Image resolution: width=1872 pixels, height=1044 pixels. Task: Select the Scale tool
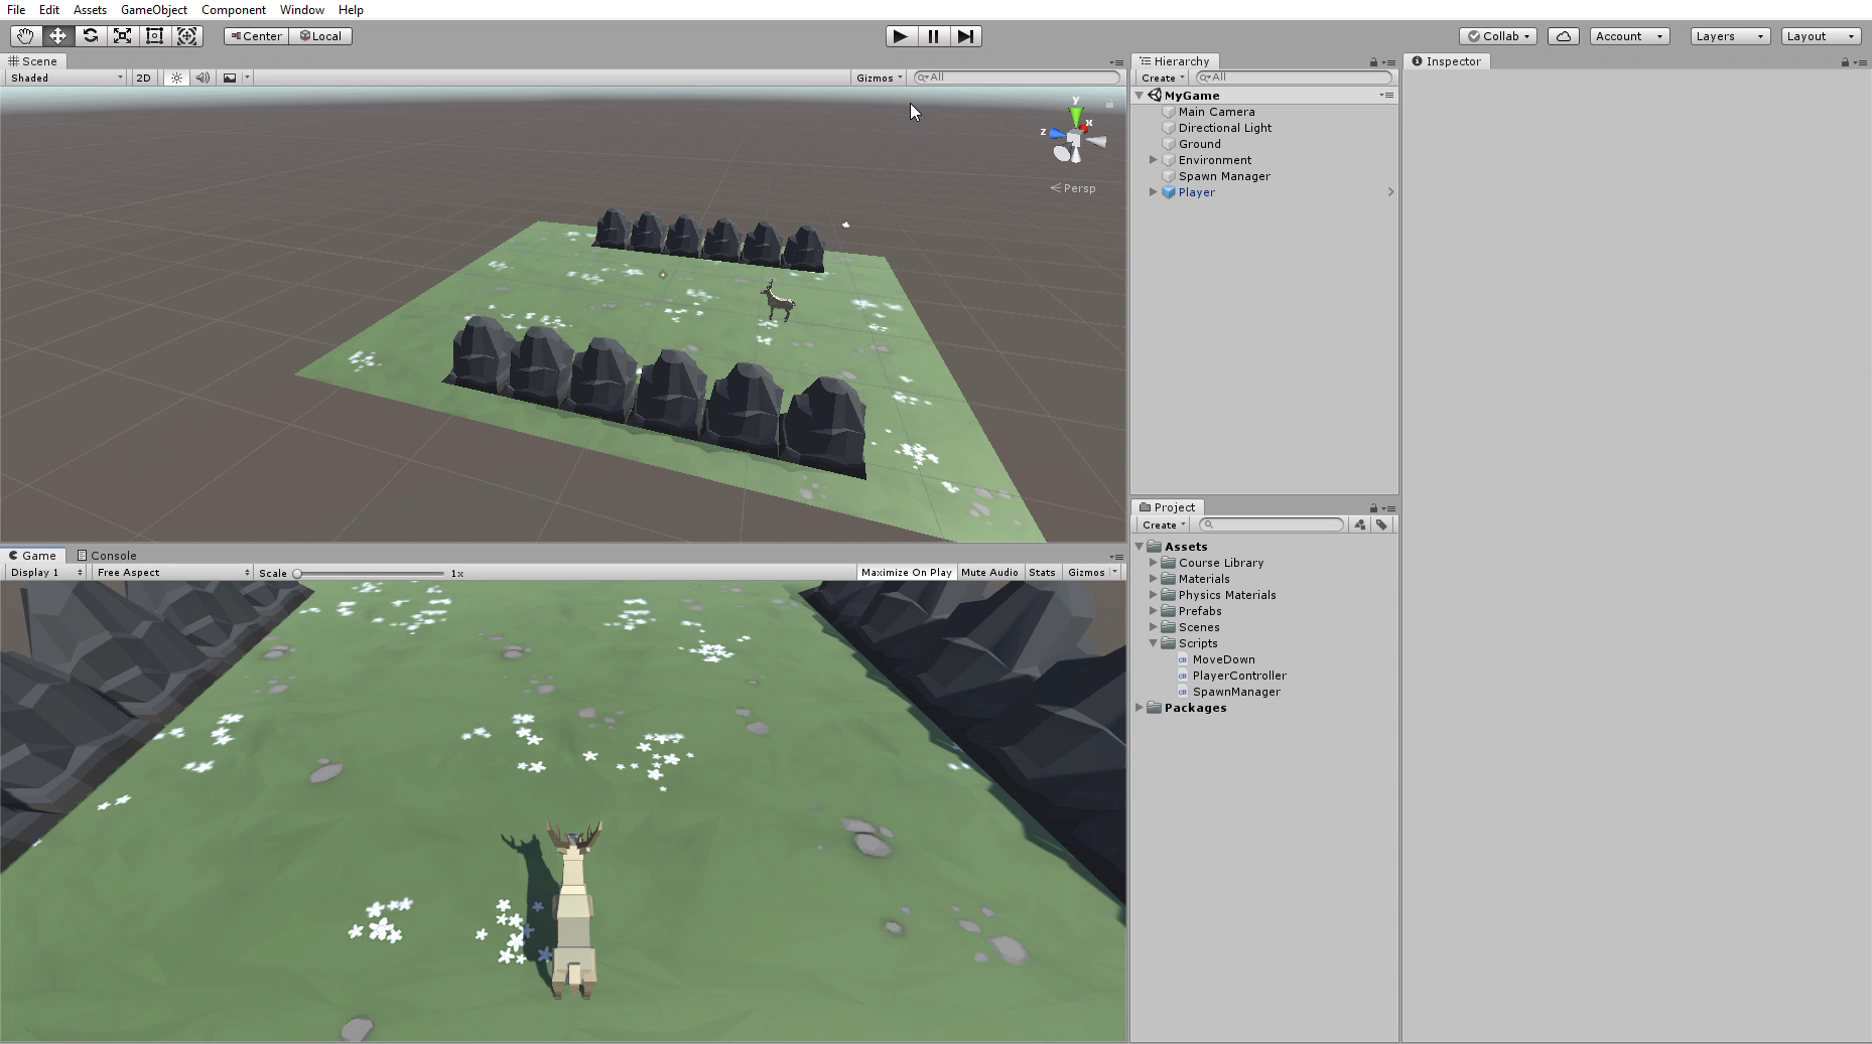(x=122, y=36)
